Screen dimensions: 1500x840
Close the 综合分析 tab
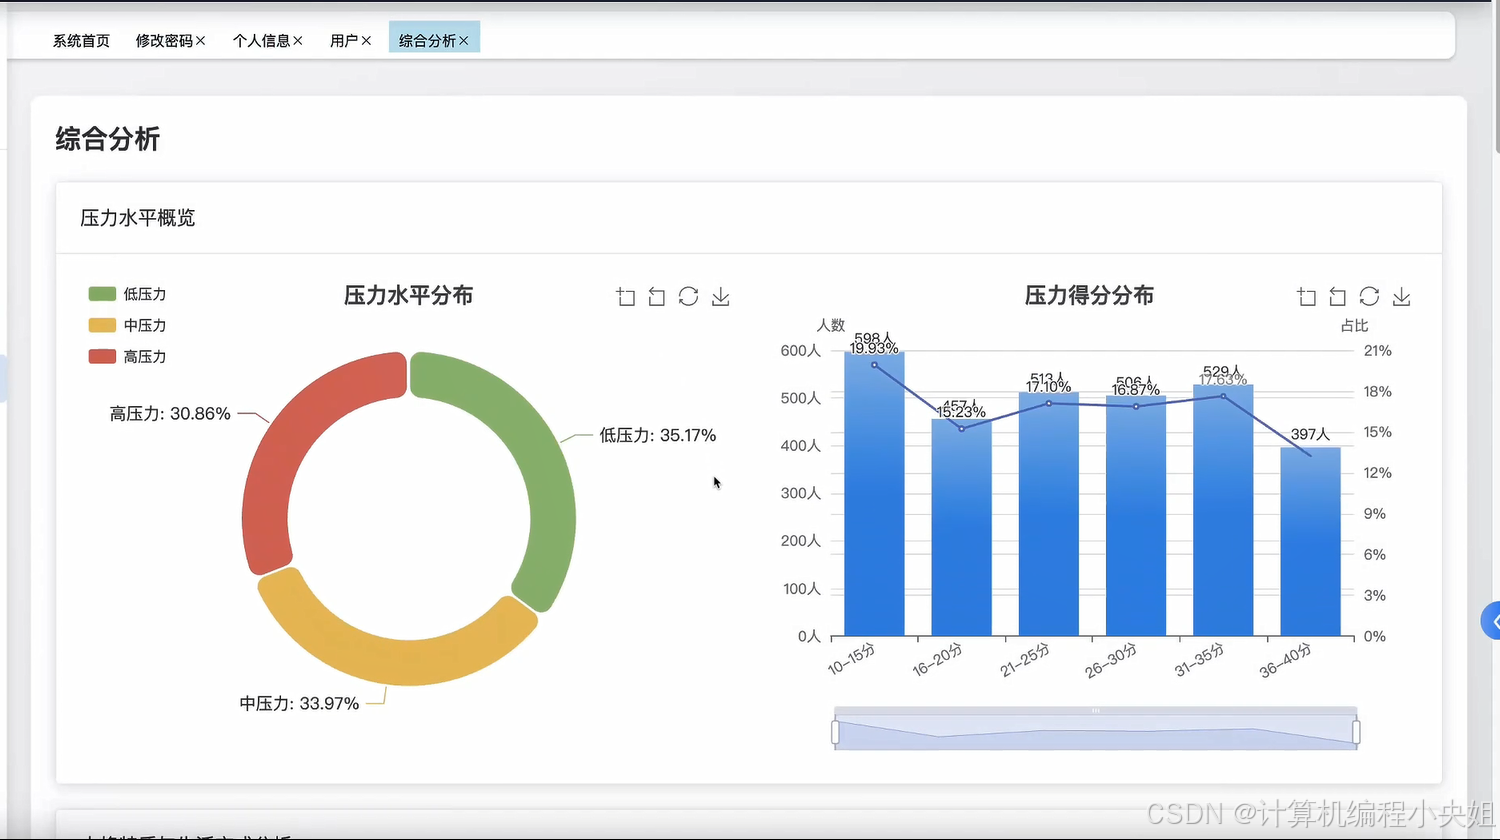463,41
